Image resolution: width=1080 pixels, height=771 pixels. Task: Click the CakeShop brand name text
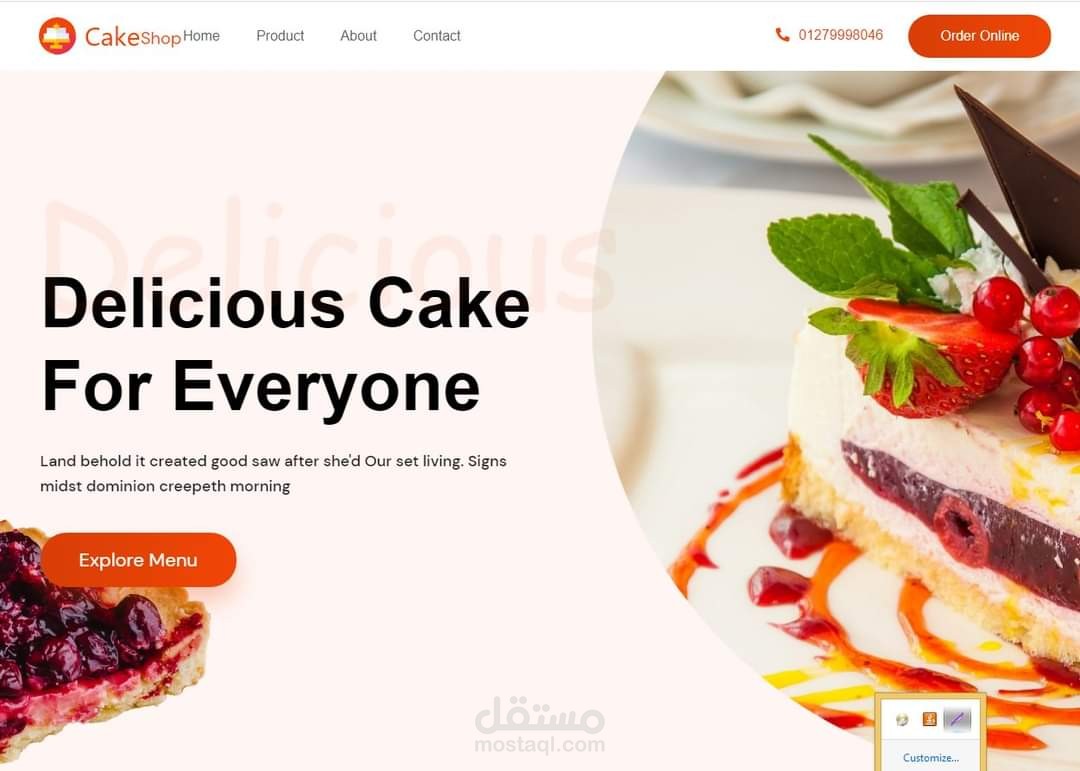(133, 37)
